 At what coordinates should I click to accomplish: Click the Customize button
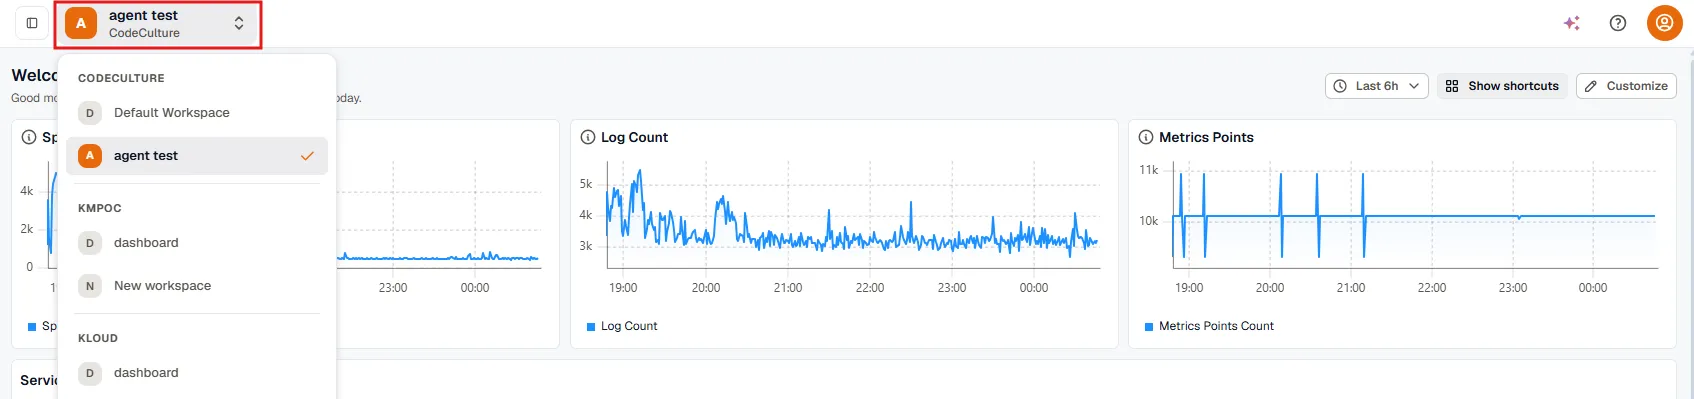[1626, 86]
